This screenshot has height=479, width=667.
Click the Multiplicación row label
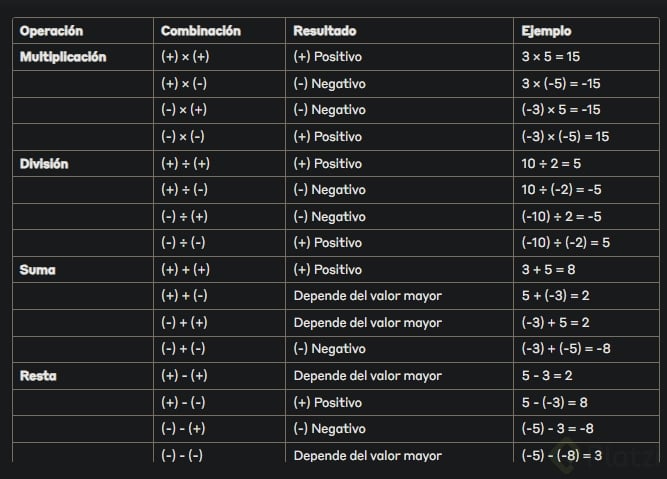point(63,57)
